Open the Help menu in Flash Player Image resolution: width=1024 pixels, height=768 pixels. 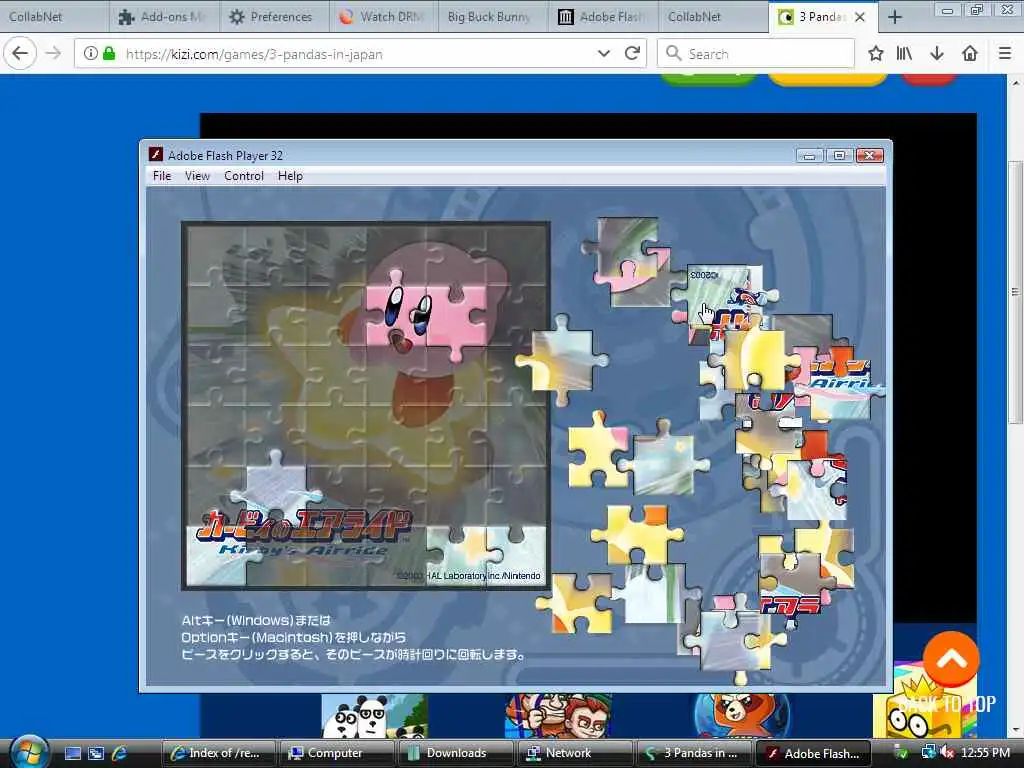290,176
